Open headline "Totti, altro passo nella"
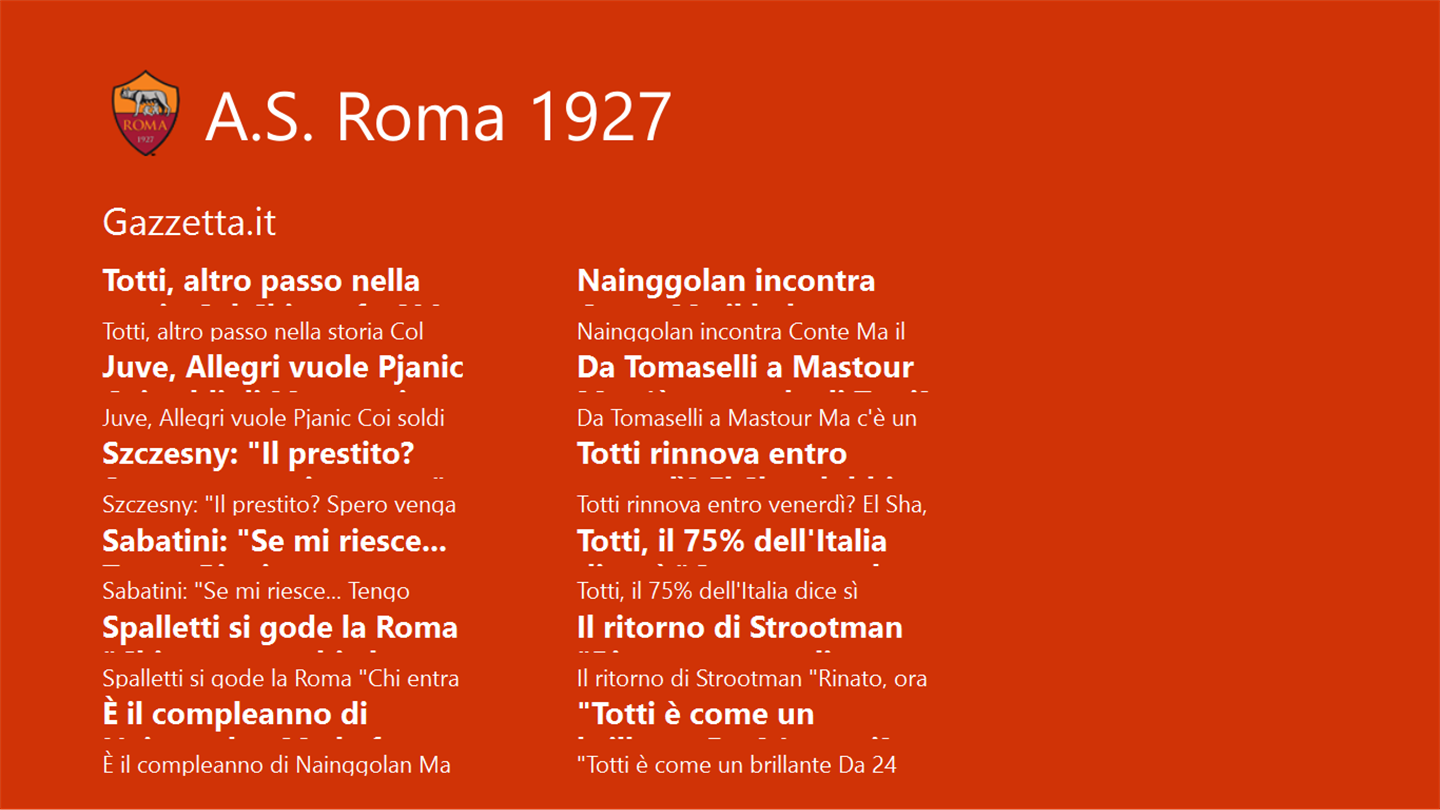 261,281
